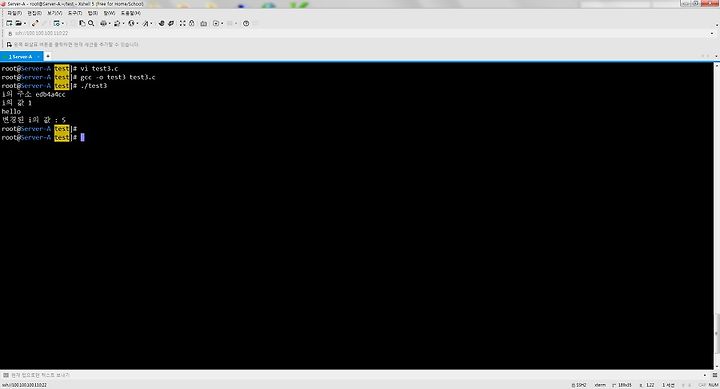Click the Help question mark icon
Image resolution: width=720 pixels, height=389 pixels.
pyautogui.click(x=246, y=23)
